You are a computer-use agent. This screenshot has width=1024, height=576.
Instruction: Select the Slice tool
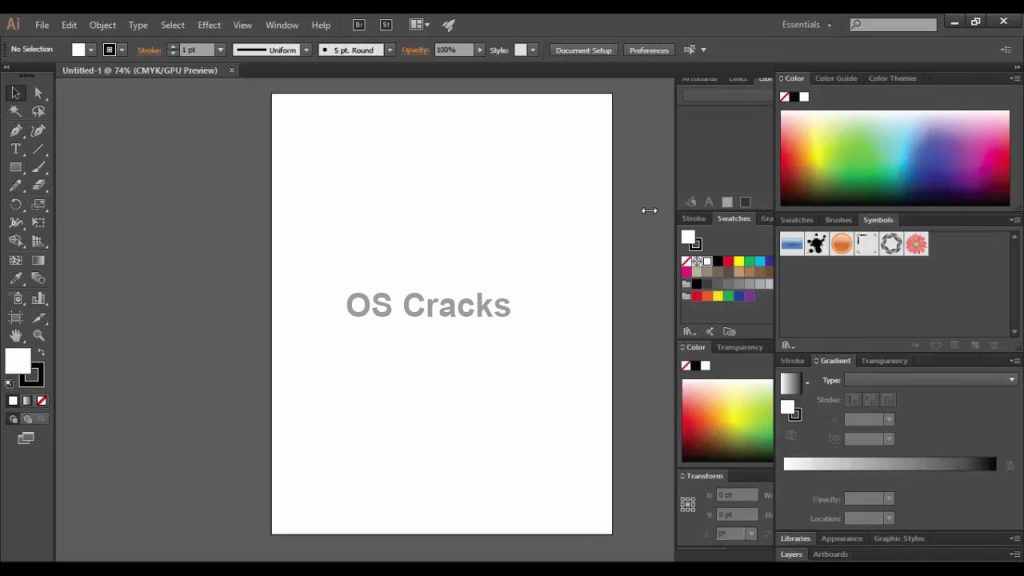coord(39,317)
